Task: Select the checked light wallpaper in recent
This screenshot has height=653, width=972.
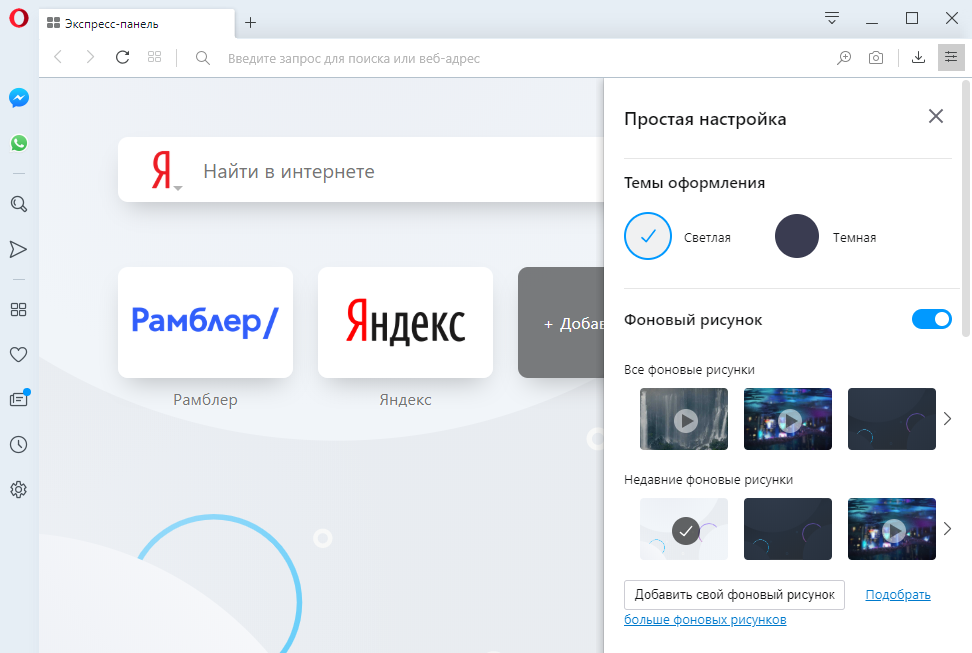Action: click(684, 529)
